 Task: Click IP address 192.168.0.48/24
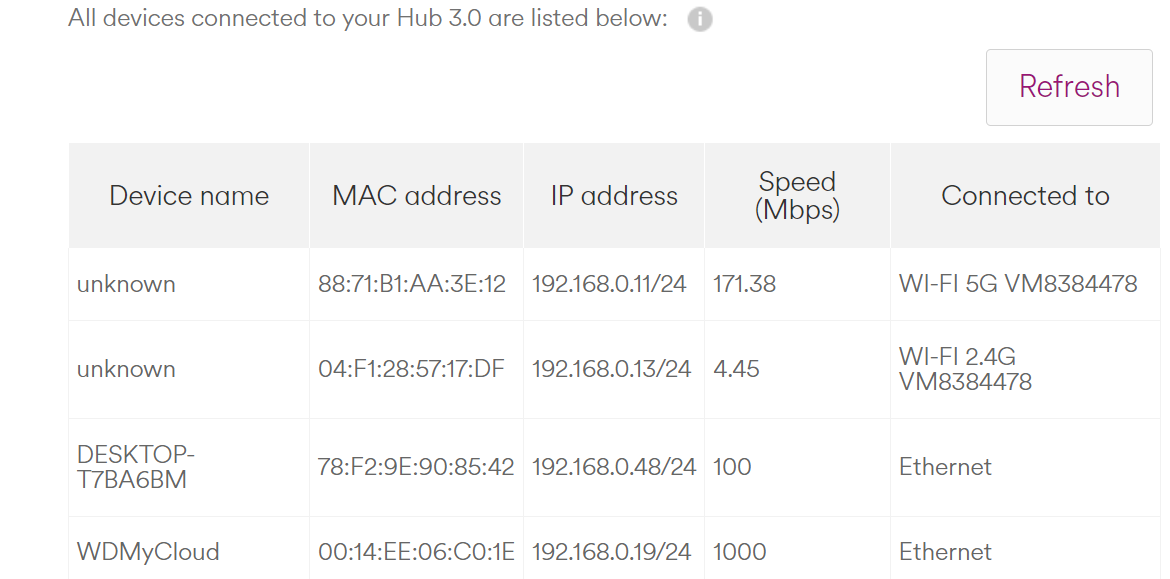613,467
